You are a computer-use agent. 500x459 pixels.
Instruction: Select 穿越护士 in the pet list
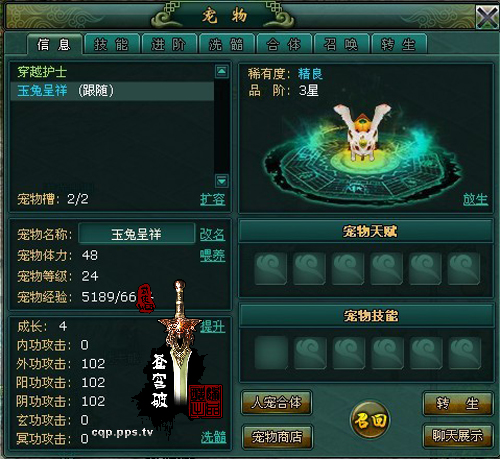pyautogui.click(x=42, y=72)
